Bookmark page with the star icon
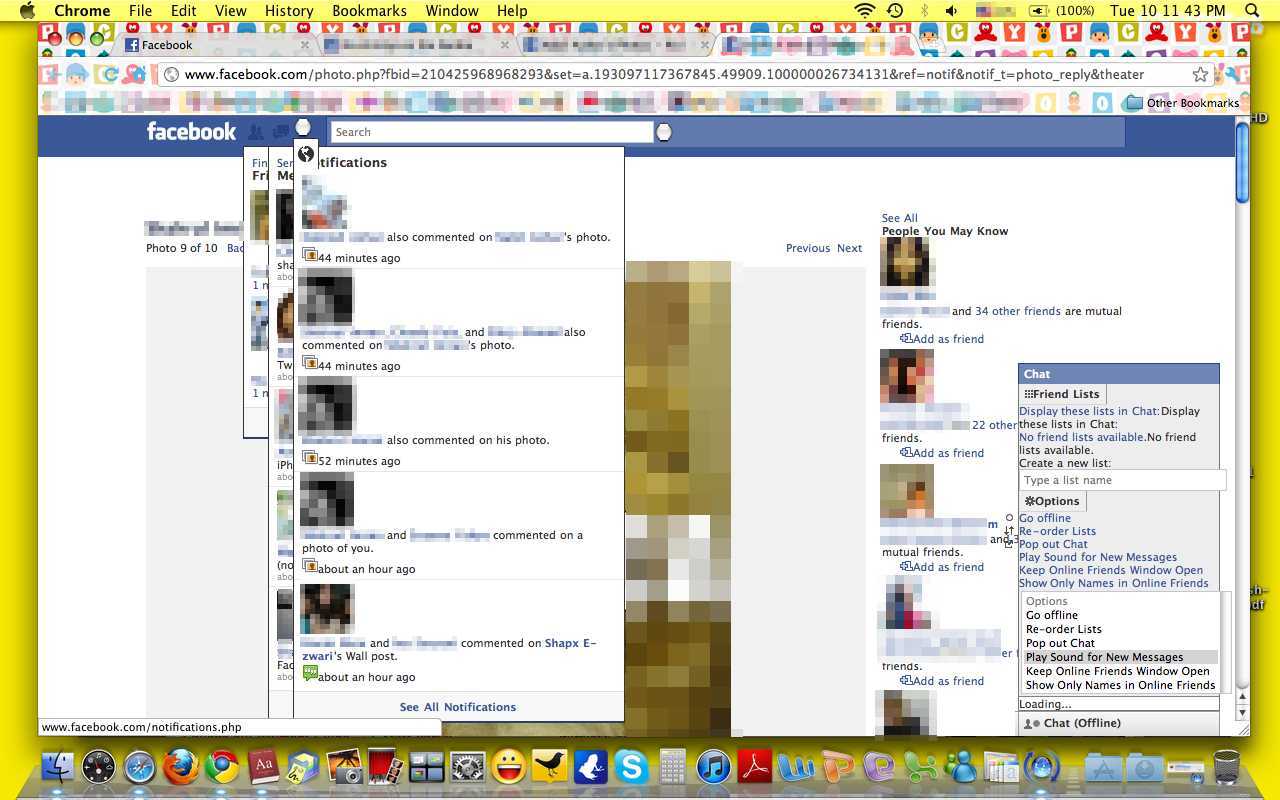 tap(1200, 74)
